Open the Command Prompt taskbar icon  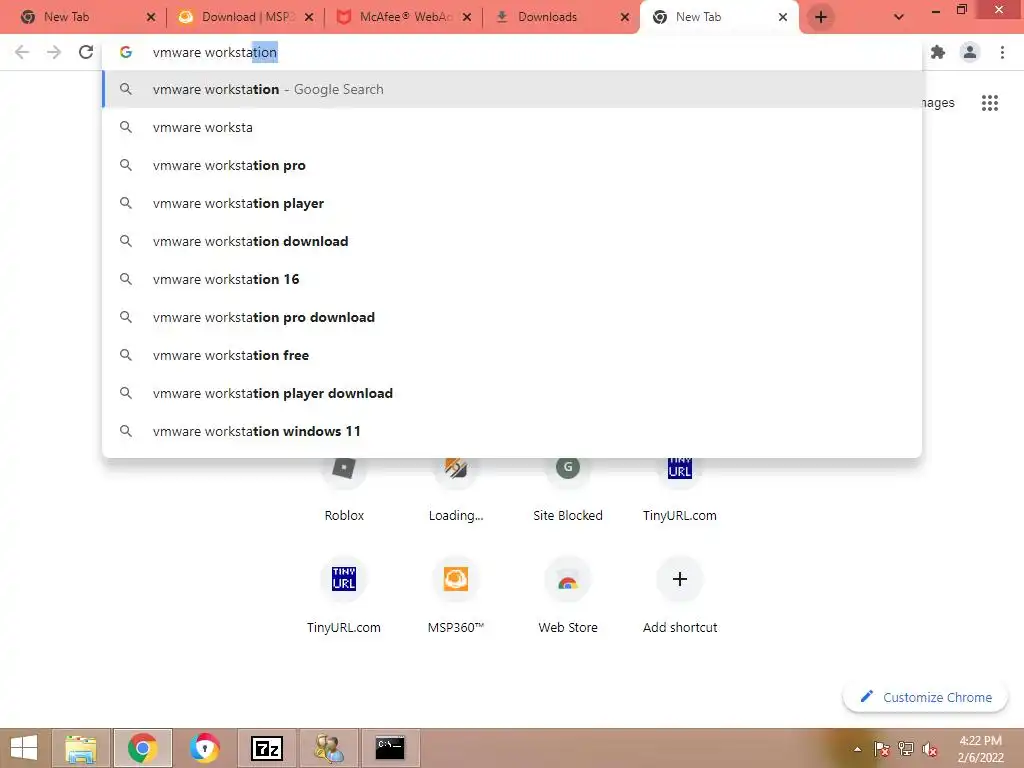pos(390,748)
